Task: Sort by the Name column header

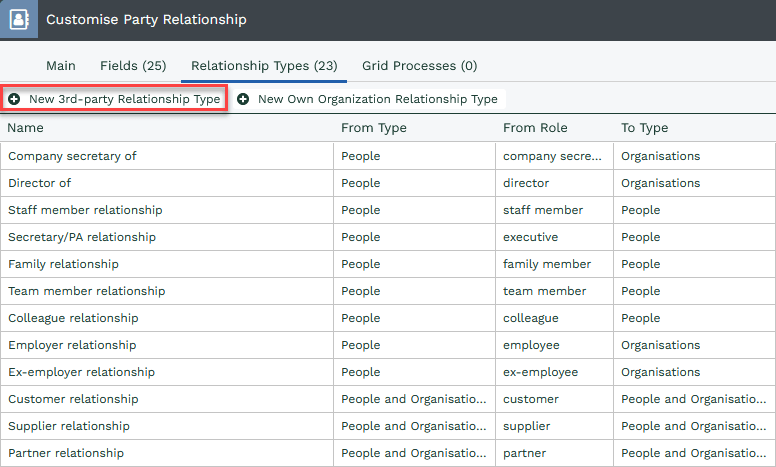Action: (x=25, y=128)
